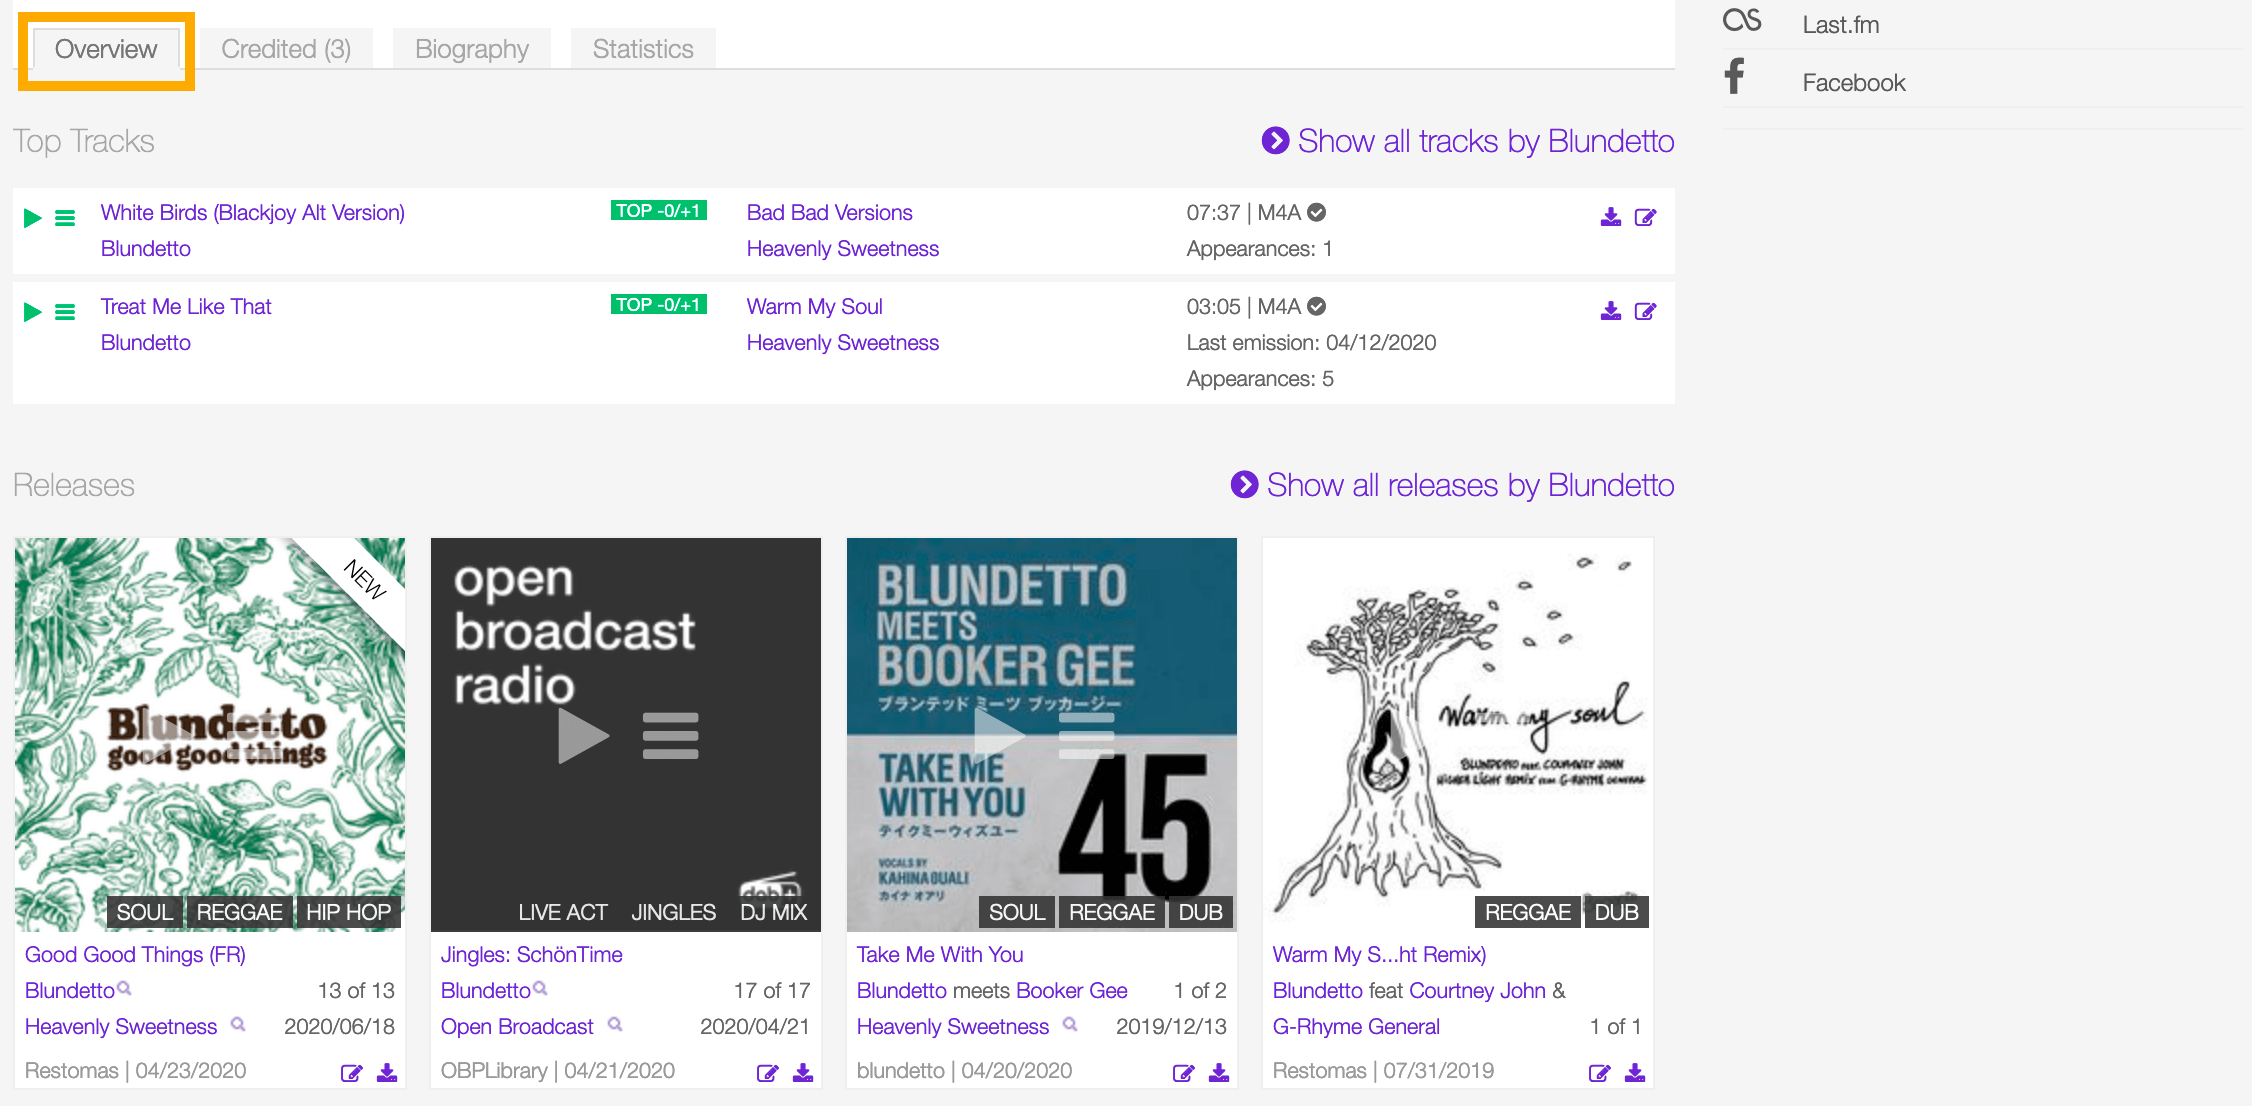Screen dimensions: 2252x1106
Task: Open Blundetto feat Courtney John artist link
Action: click(1409, 990)
